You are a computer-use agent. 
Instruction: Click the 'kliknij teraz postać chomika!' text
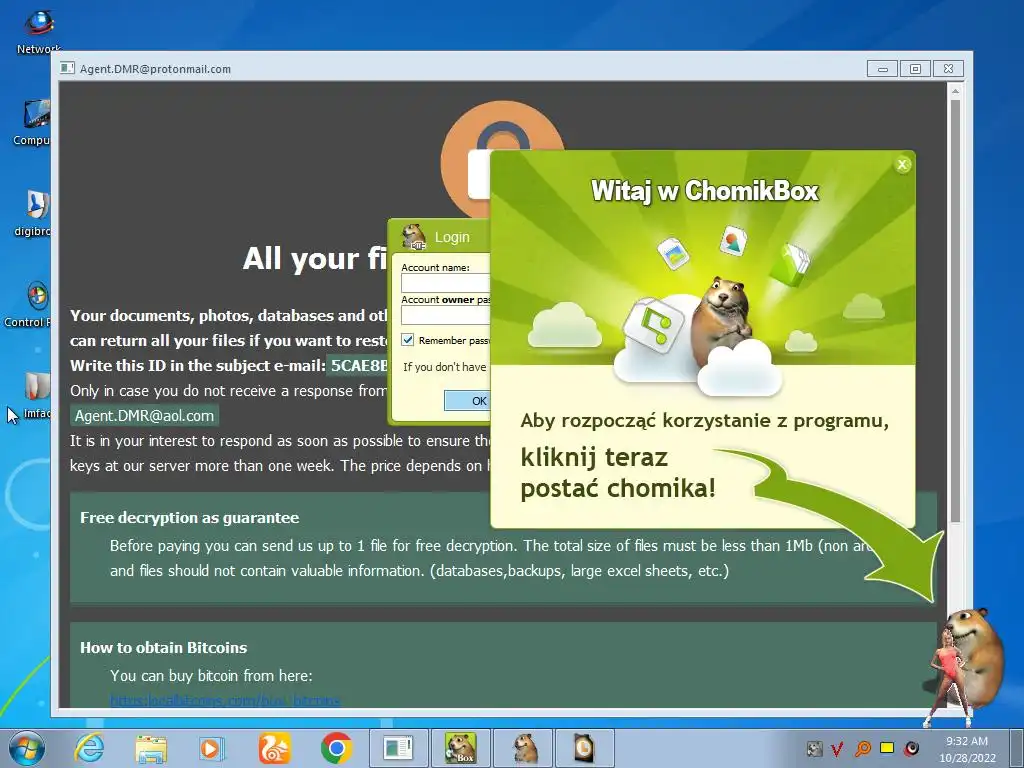coord(618,473)
